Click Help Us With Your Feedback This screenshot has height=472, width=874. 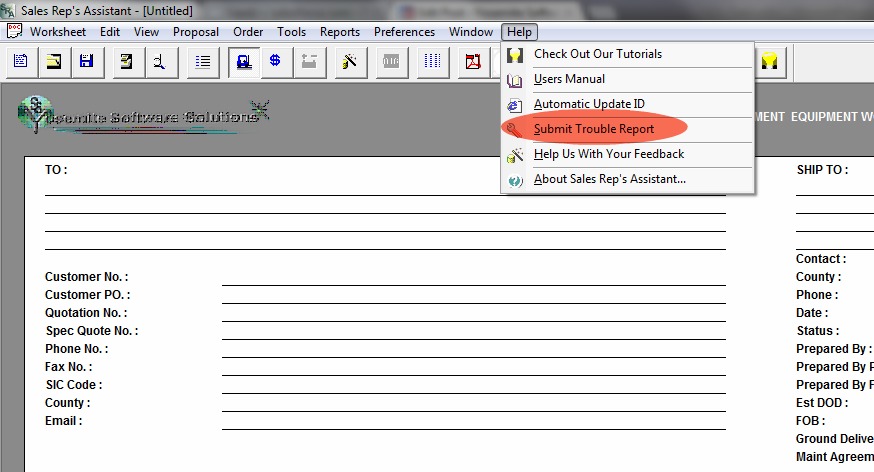[608, 154]
